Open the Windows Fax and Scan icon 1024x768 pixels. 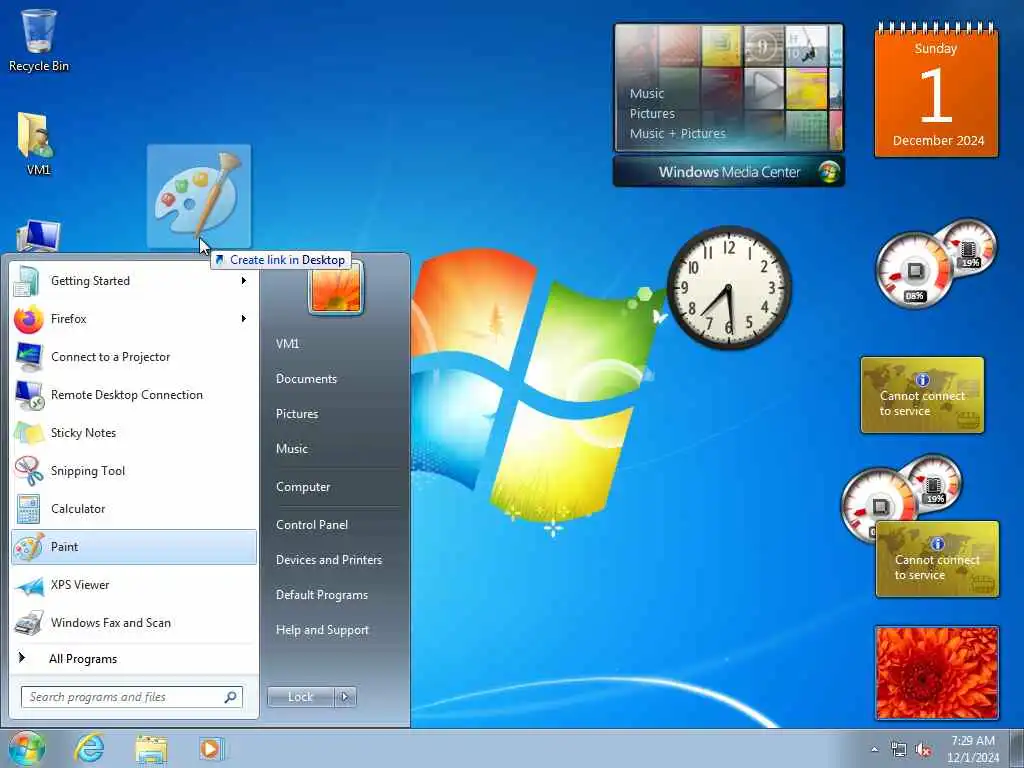click(x=29, y=623)
